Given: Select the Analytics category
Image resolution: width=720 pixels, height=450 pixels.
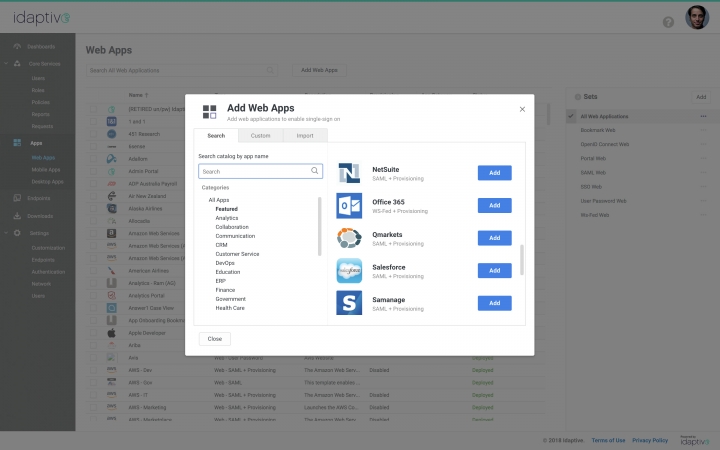Looking at the screenshot, I should (227, 218).
